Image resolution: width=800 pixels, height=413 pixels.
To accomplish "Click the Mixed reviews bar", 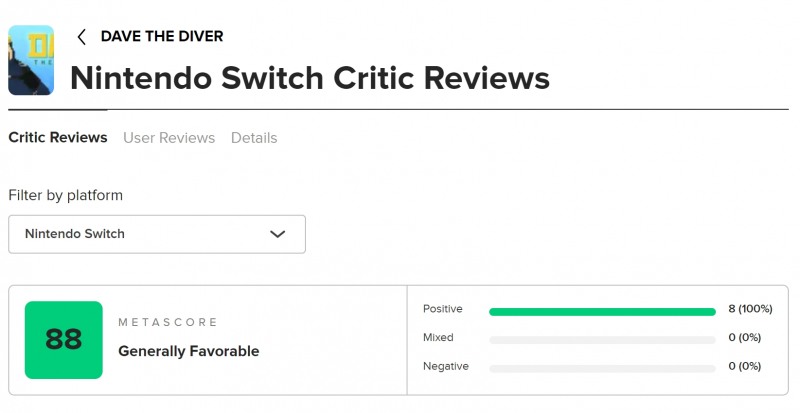I will pos(602,339).
